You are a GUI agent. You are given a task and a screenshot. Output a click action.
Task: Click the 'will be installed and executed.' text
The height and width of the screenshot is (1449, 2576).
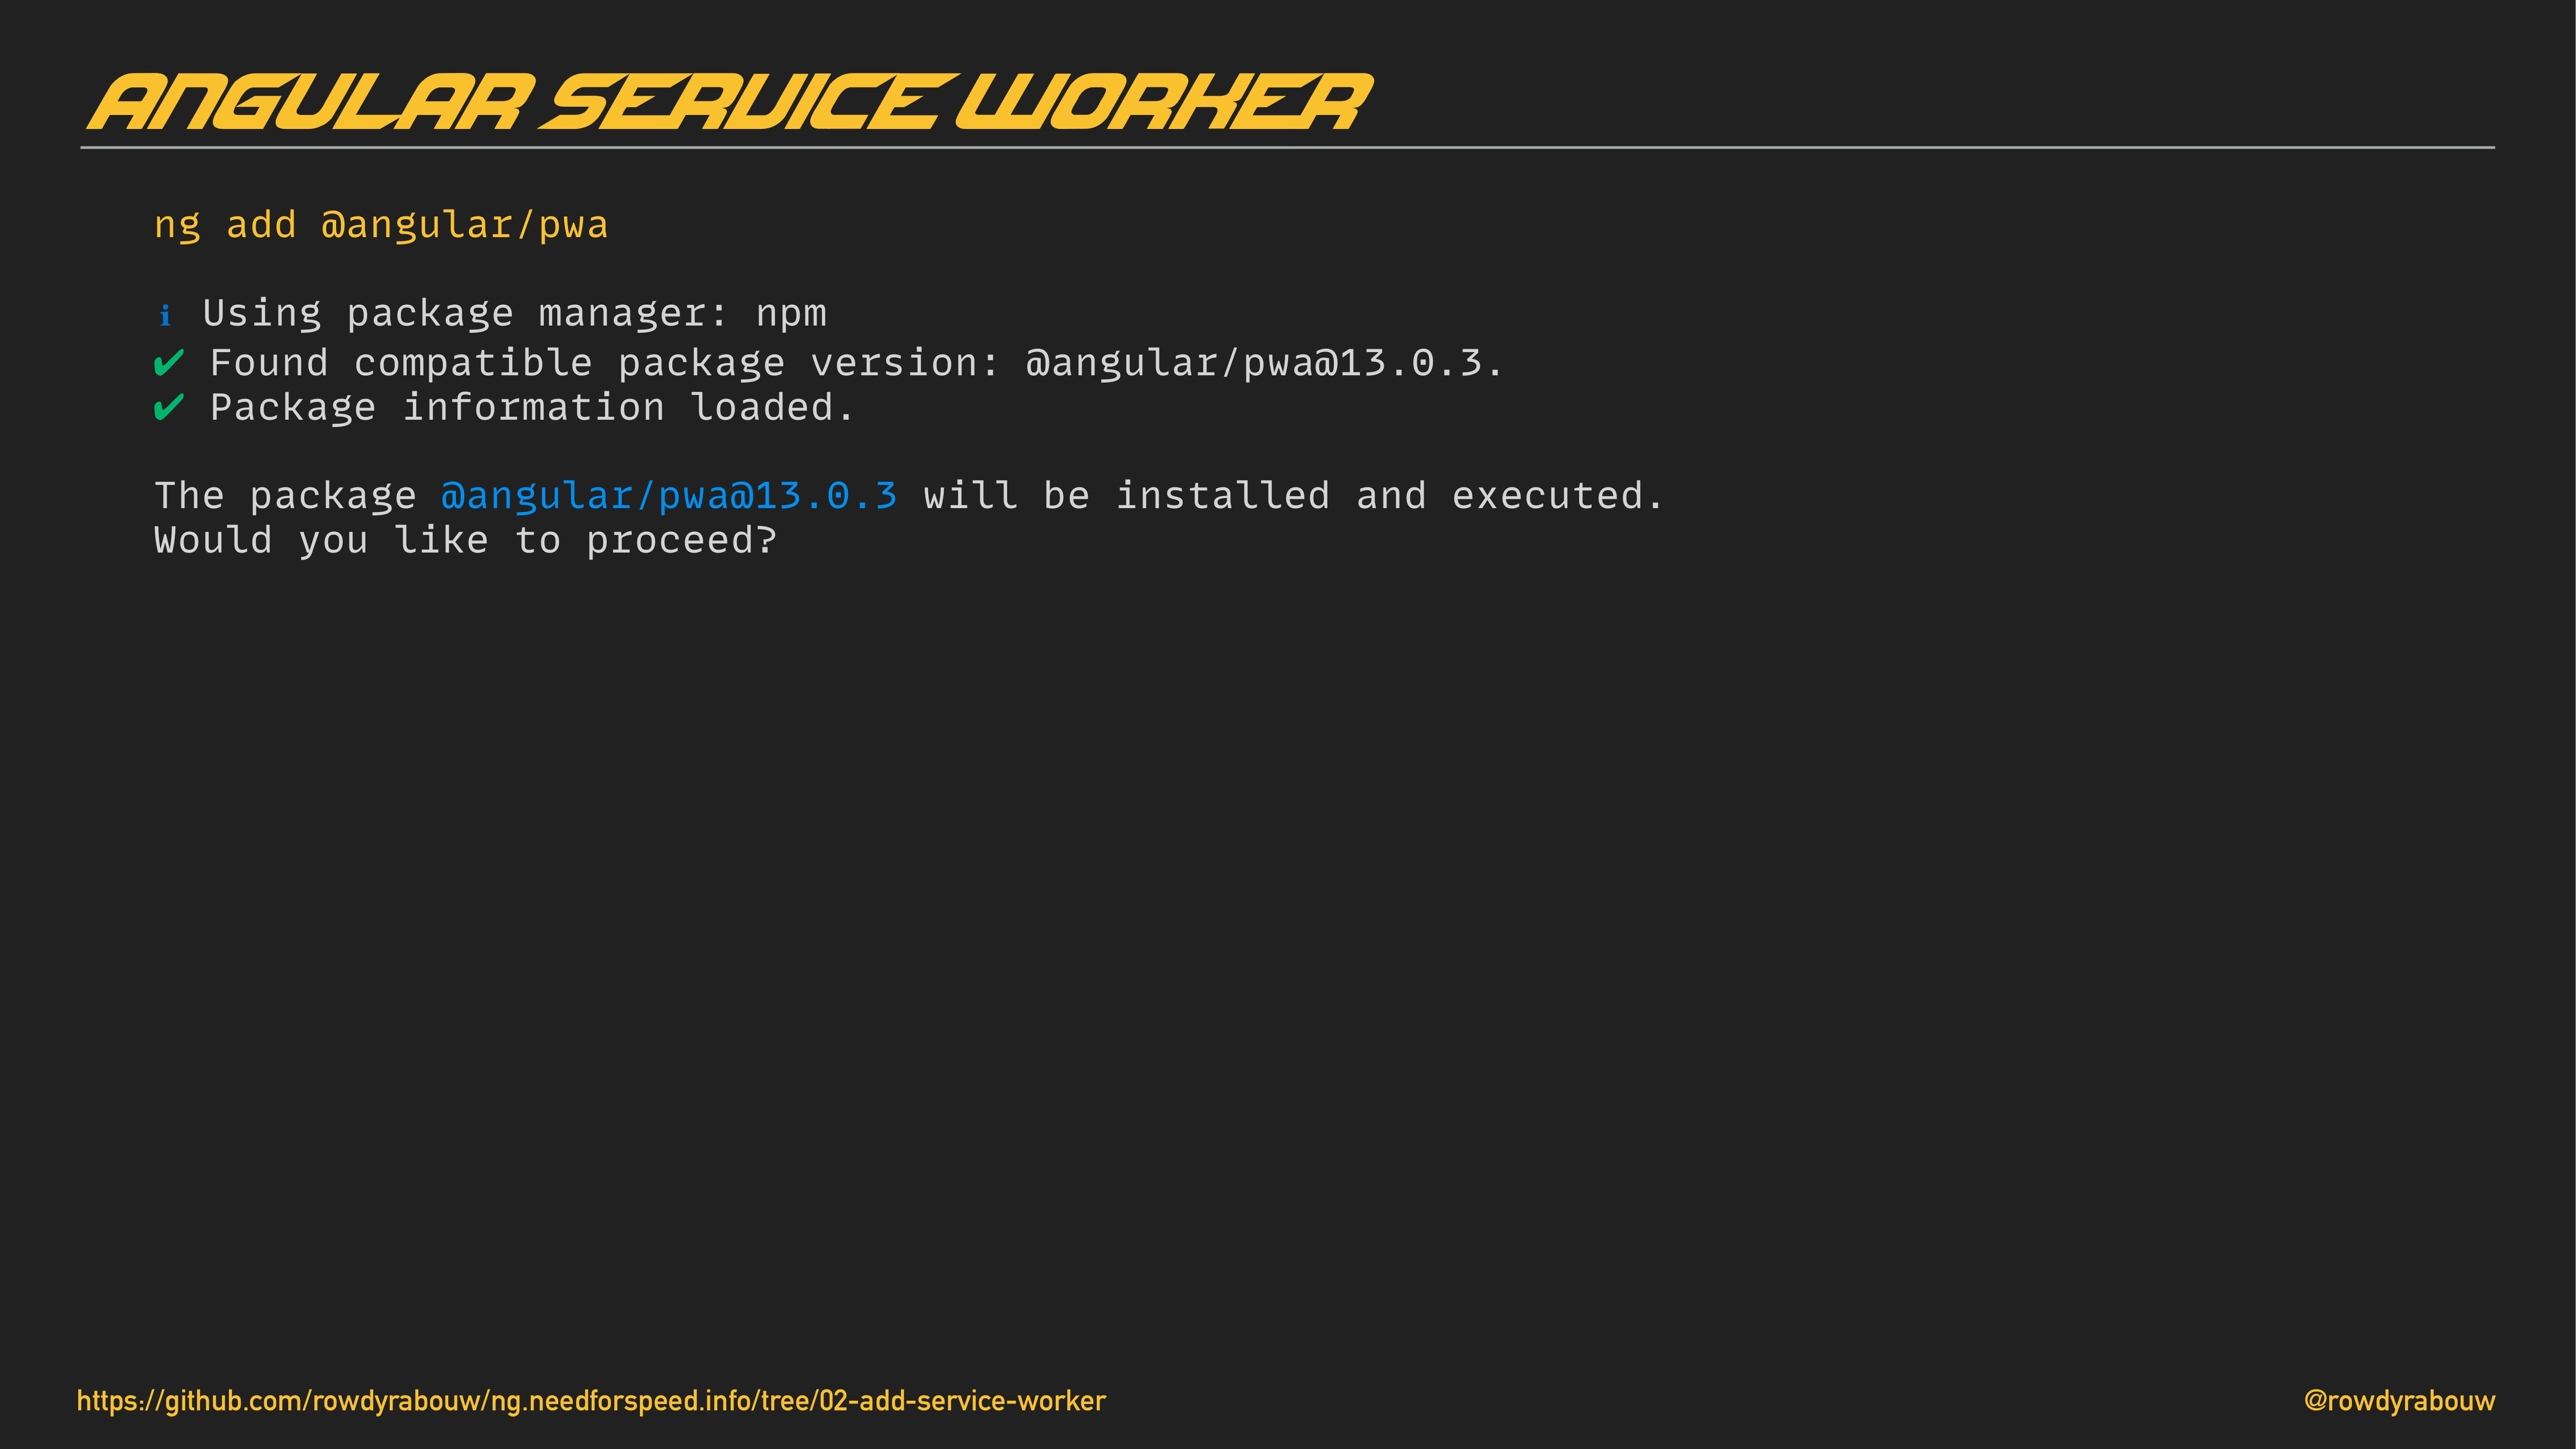click(x=1293, y=496)
